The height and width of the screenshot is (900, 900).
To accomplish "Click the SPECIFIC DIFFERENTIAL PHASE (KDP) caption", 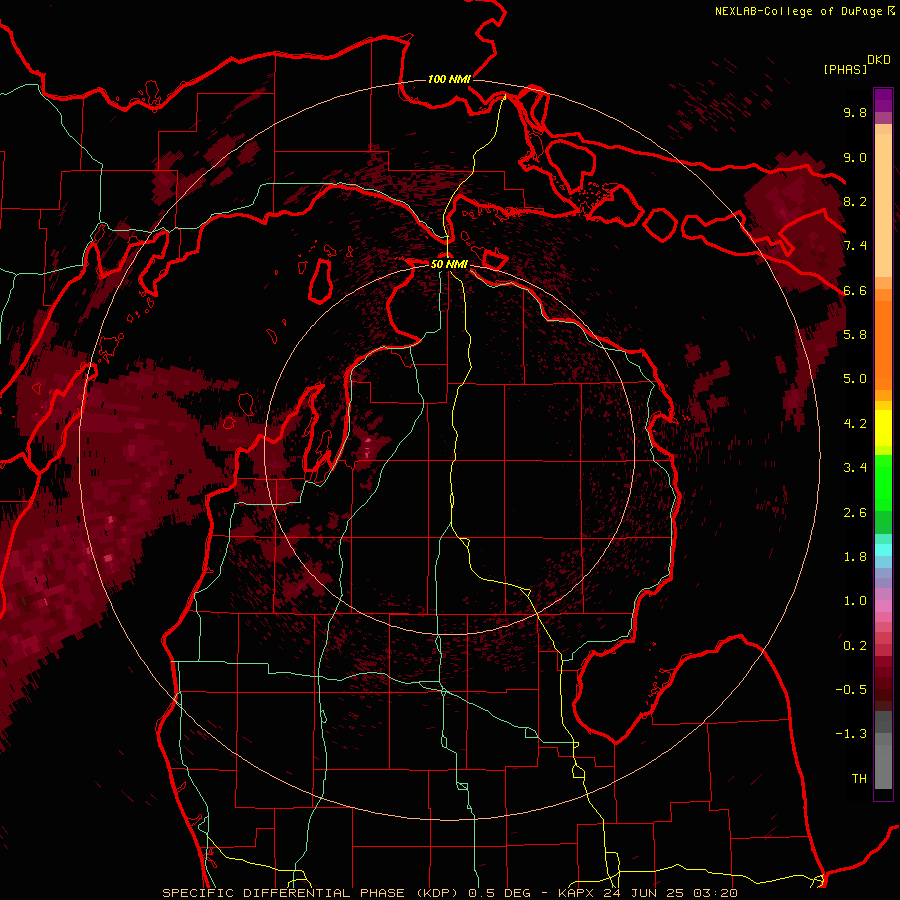I will [313, 893].
